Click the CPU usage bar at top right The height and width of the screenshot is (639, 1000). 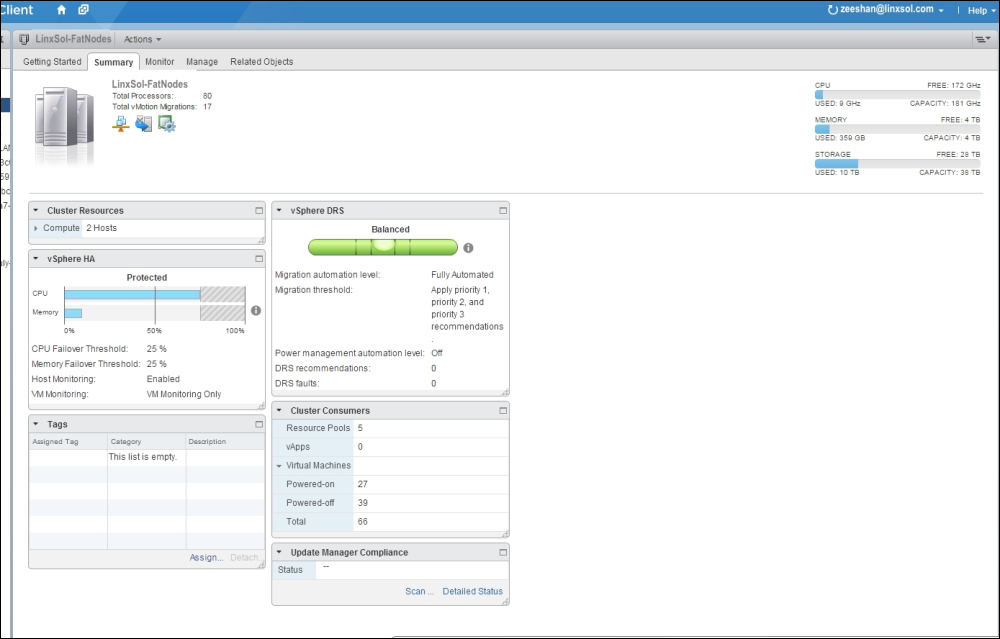point(897,94)
